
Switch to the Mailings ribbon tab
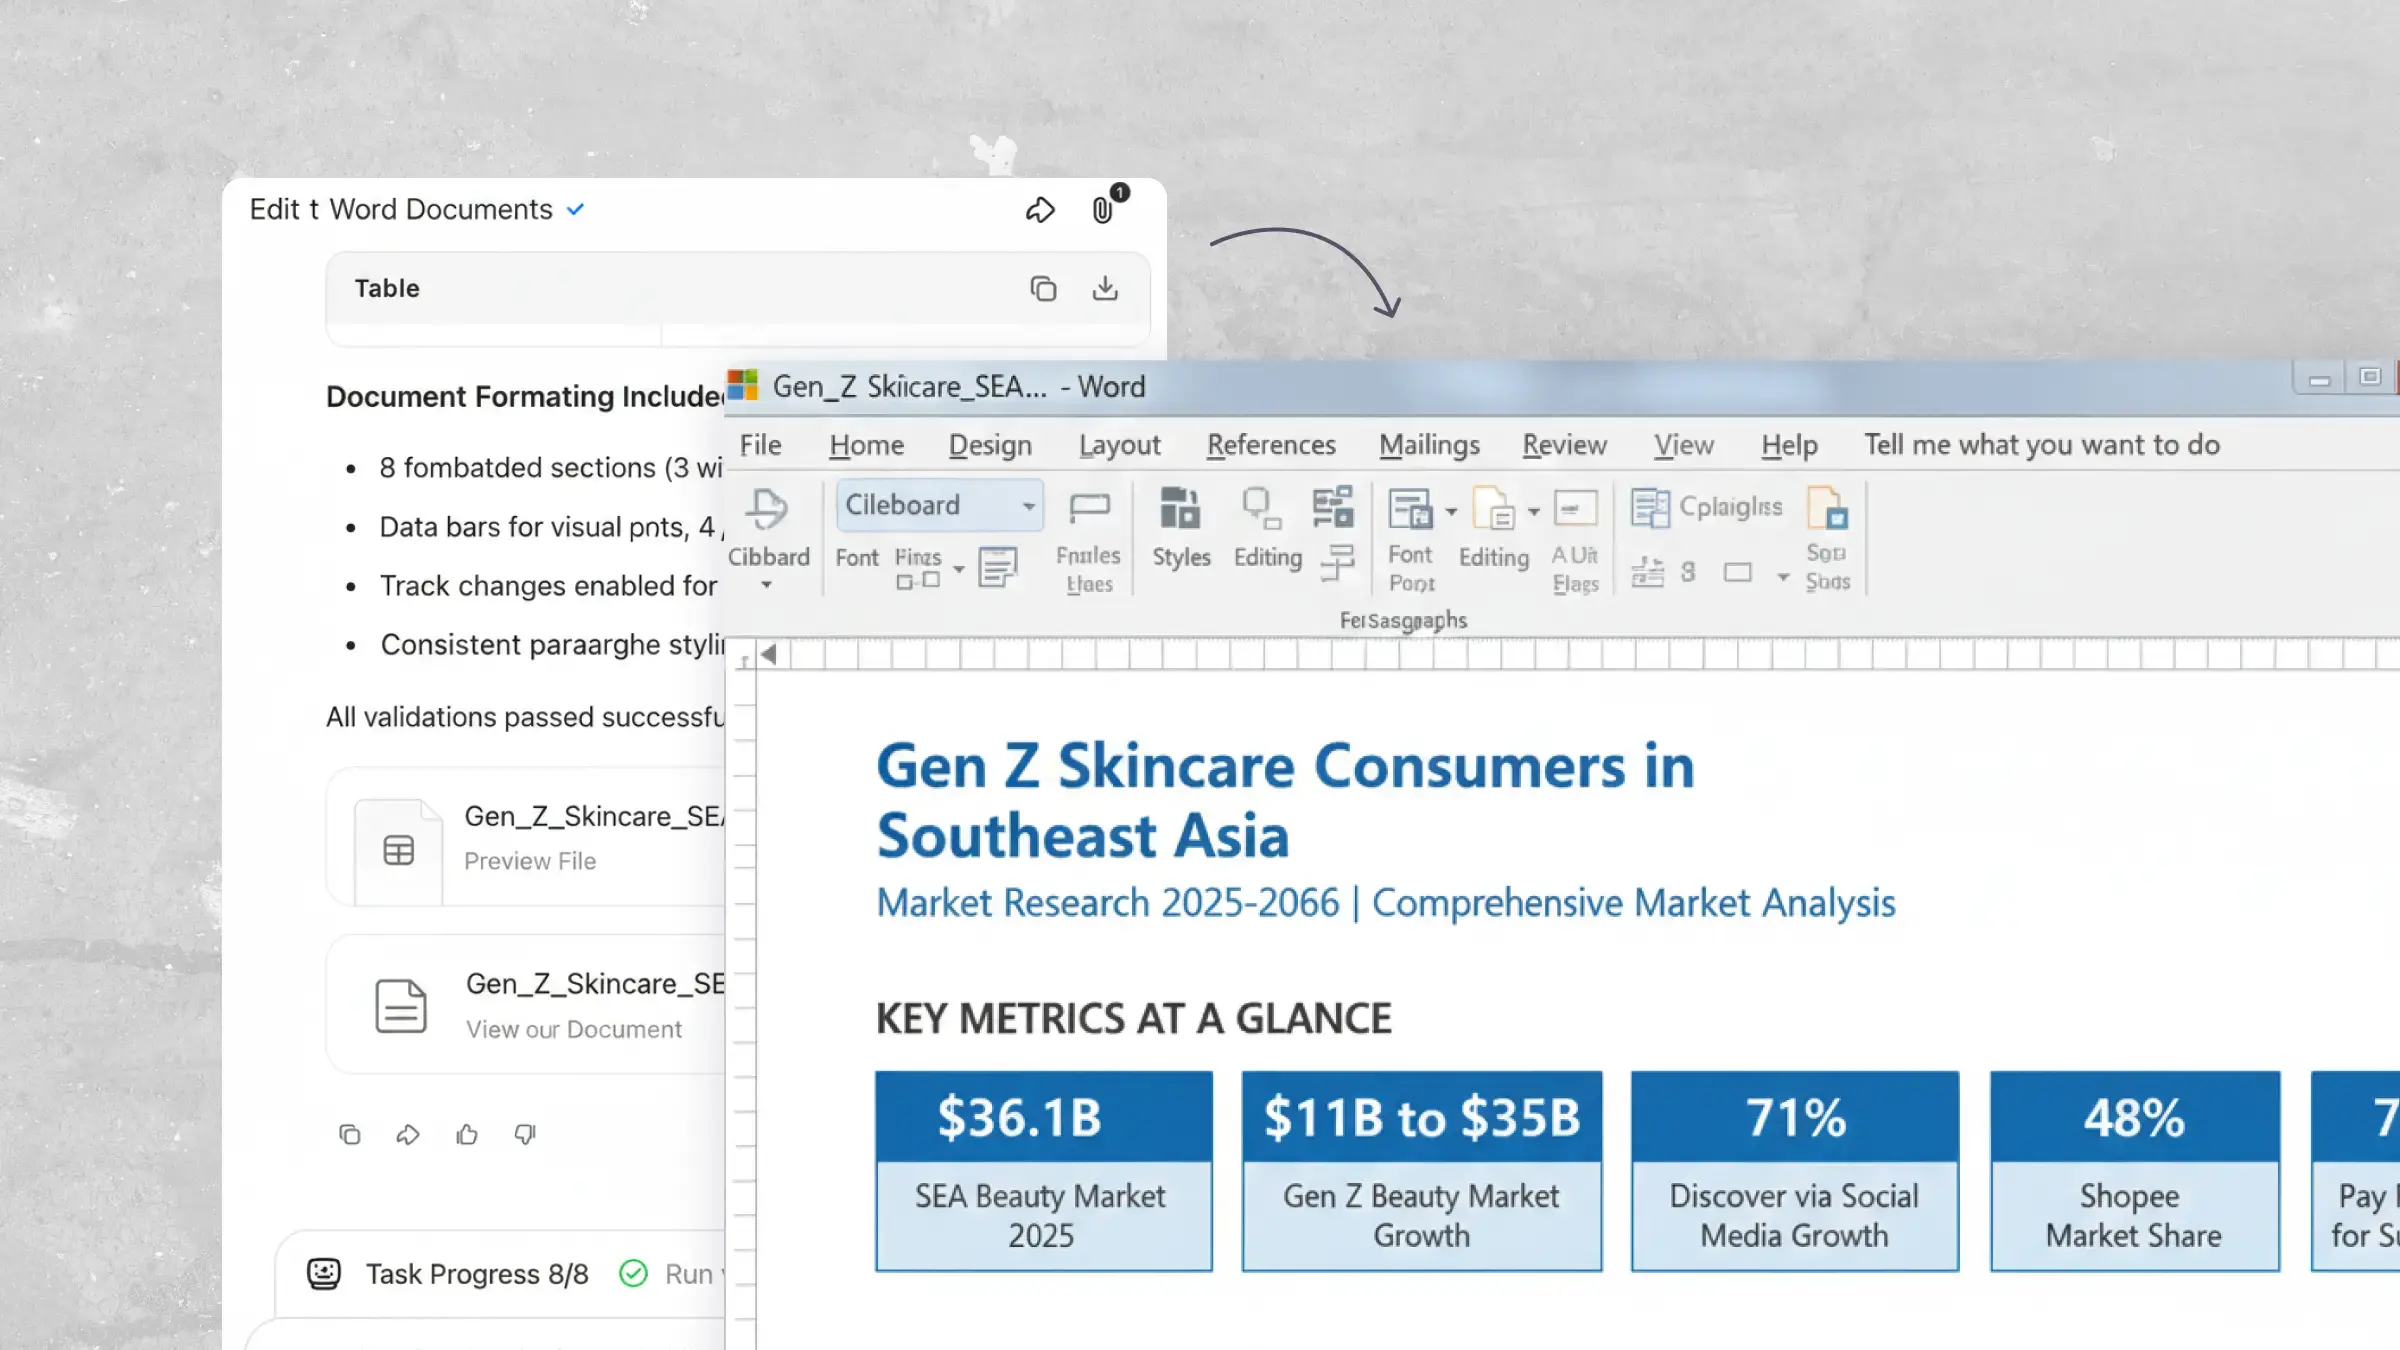tap(1430, 445)
